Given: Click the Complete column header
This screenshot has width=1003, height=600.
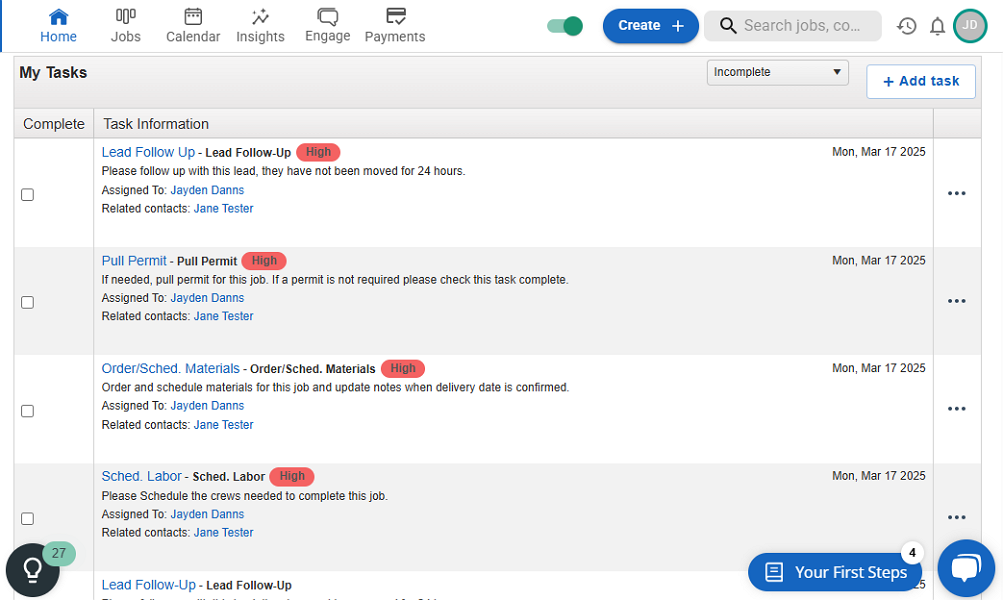Looking at the screenshot, I should (54, 124).
